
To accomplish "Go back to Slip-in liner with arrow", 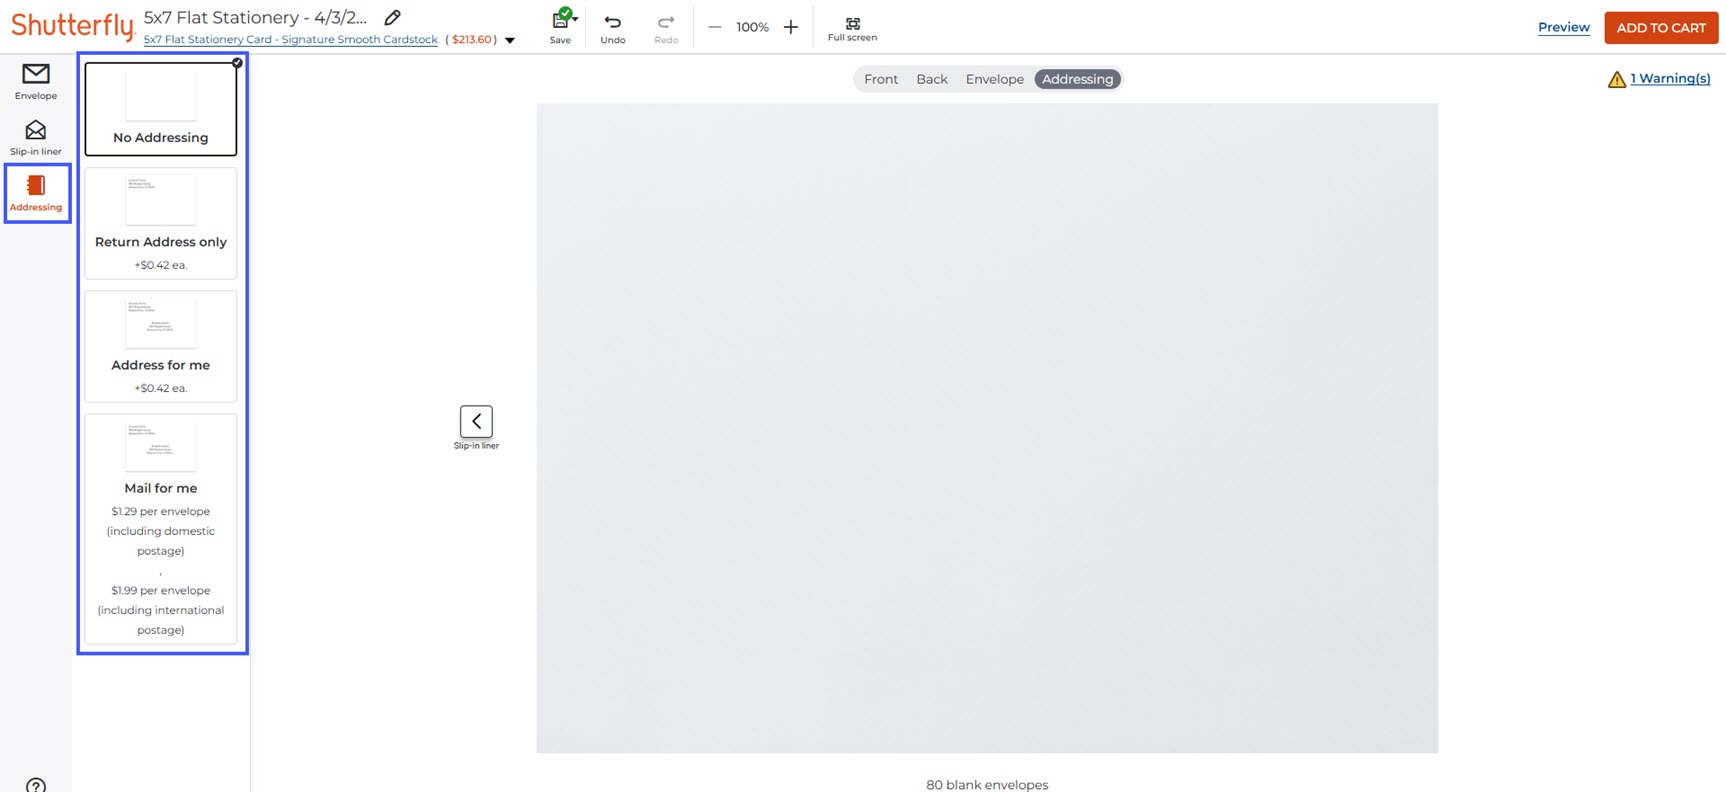I will pos(476,421).
